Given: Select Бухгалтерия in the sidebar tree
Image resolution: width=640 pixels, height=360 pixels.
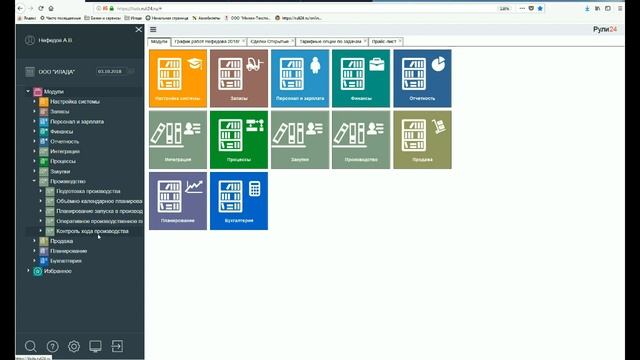Looking at the screenshot, I should point(66,261).
